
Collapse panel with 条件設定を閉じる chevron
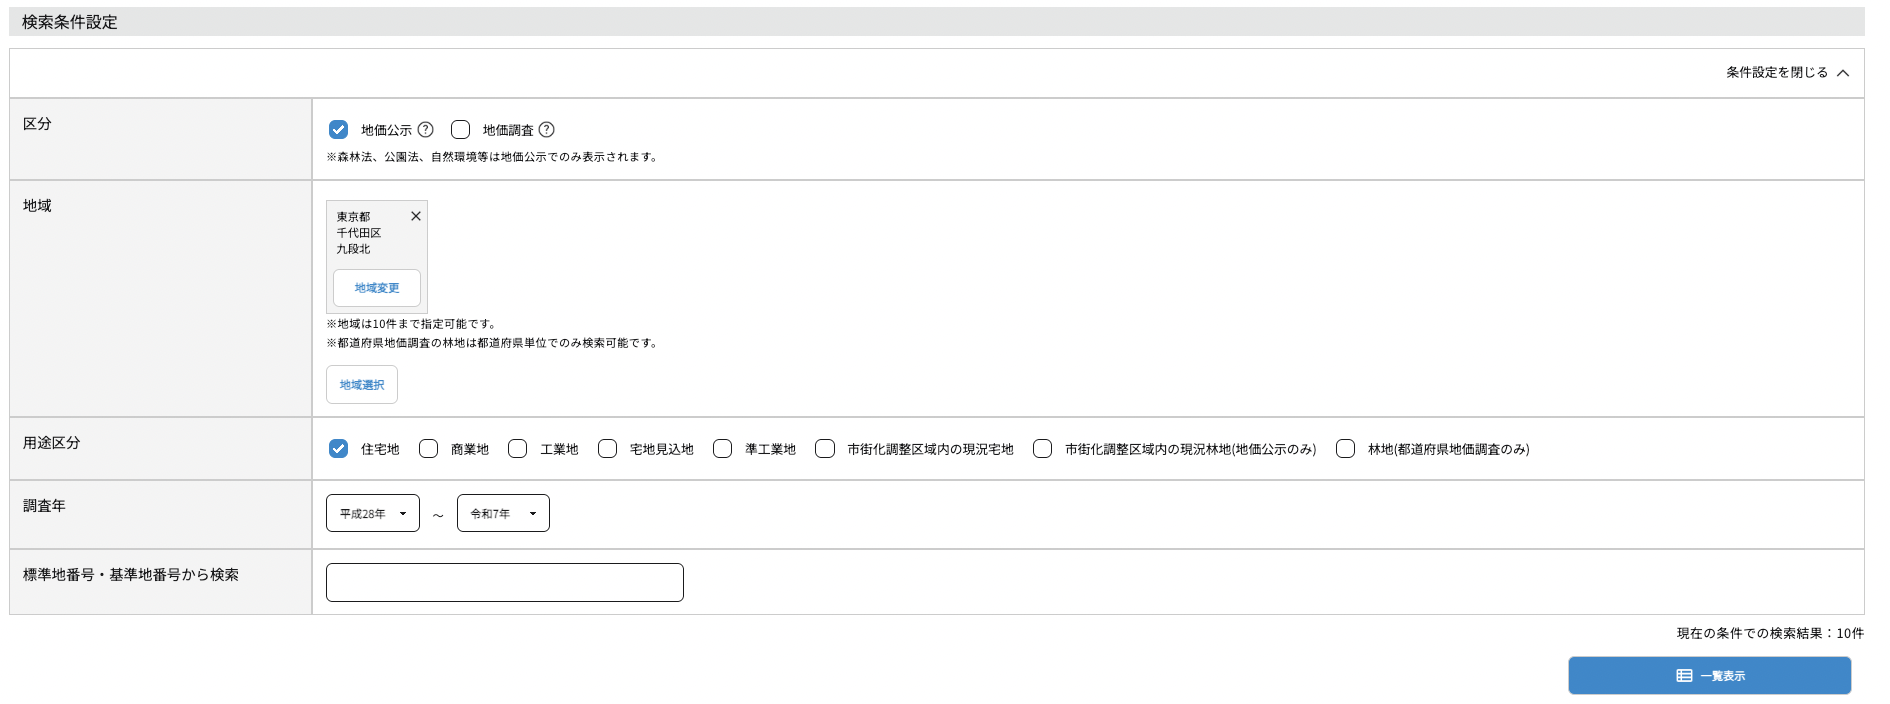coord(1843,73)
